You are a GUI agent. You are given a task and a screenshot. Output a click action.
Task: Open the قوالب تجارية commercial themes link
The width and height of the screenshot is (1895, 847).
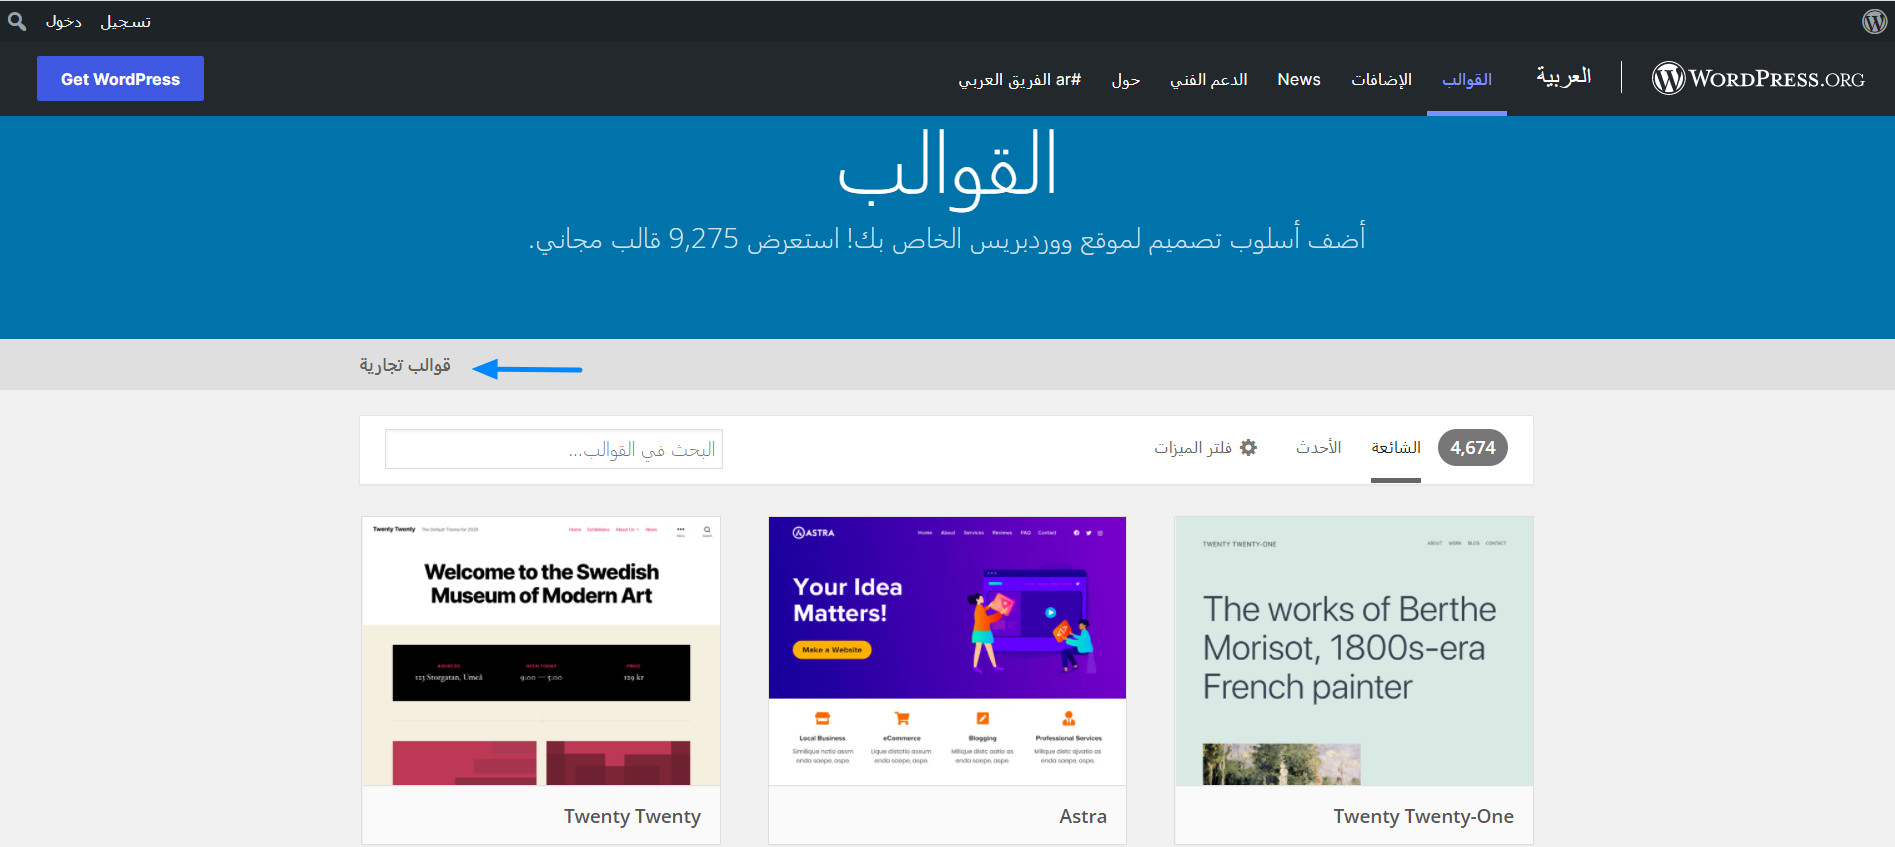coord(405,365)
